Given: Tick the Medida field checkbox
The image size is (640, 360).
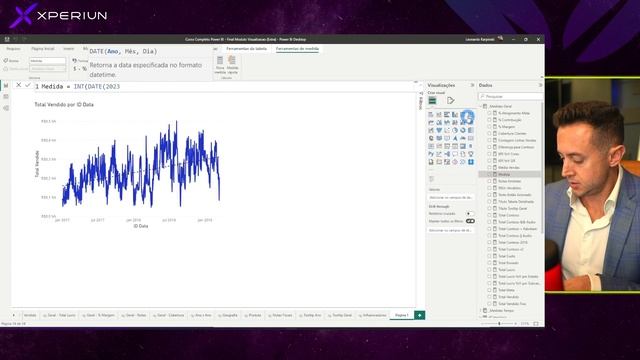Looking at the screenshot, I should (x=489, y=174).
